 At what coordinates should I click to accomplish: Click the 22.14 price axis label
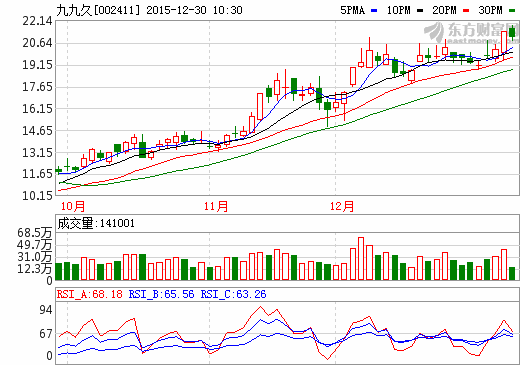coord(37,21)
